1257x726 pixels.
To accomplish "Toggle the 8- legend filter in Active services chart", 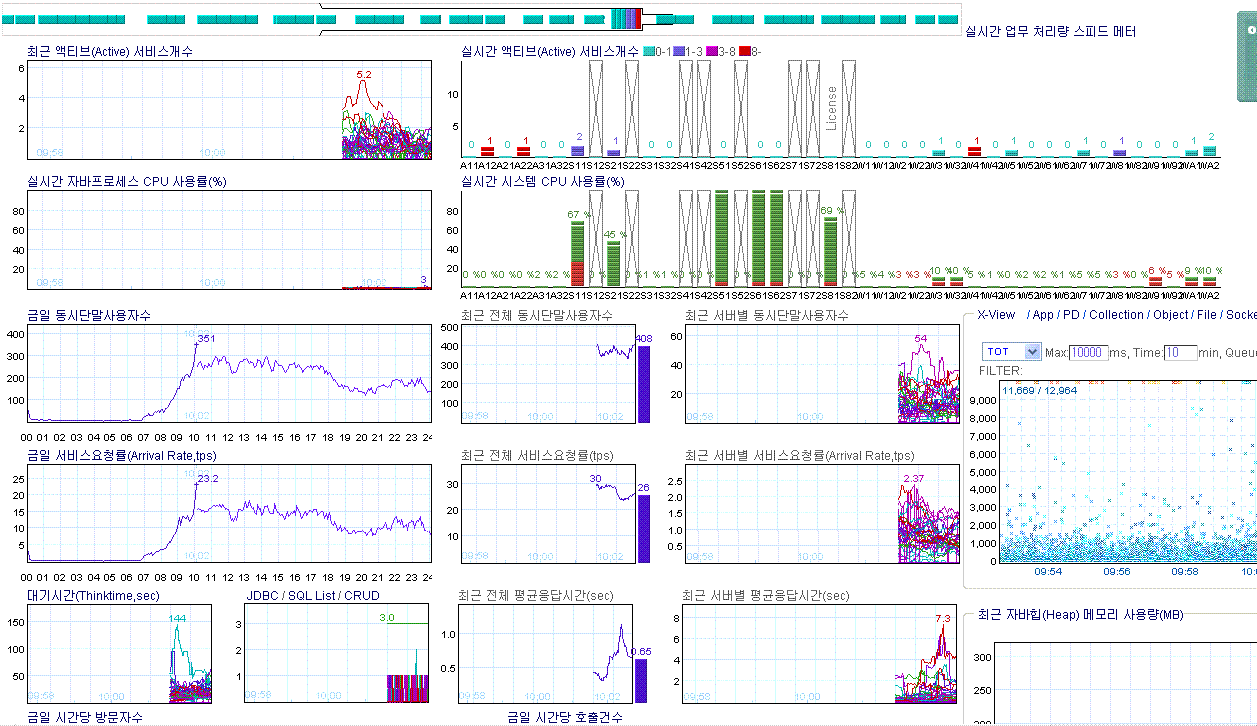I will (752, 50).
